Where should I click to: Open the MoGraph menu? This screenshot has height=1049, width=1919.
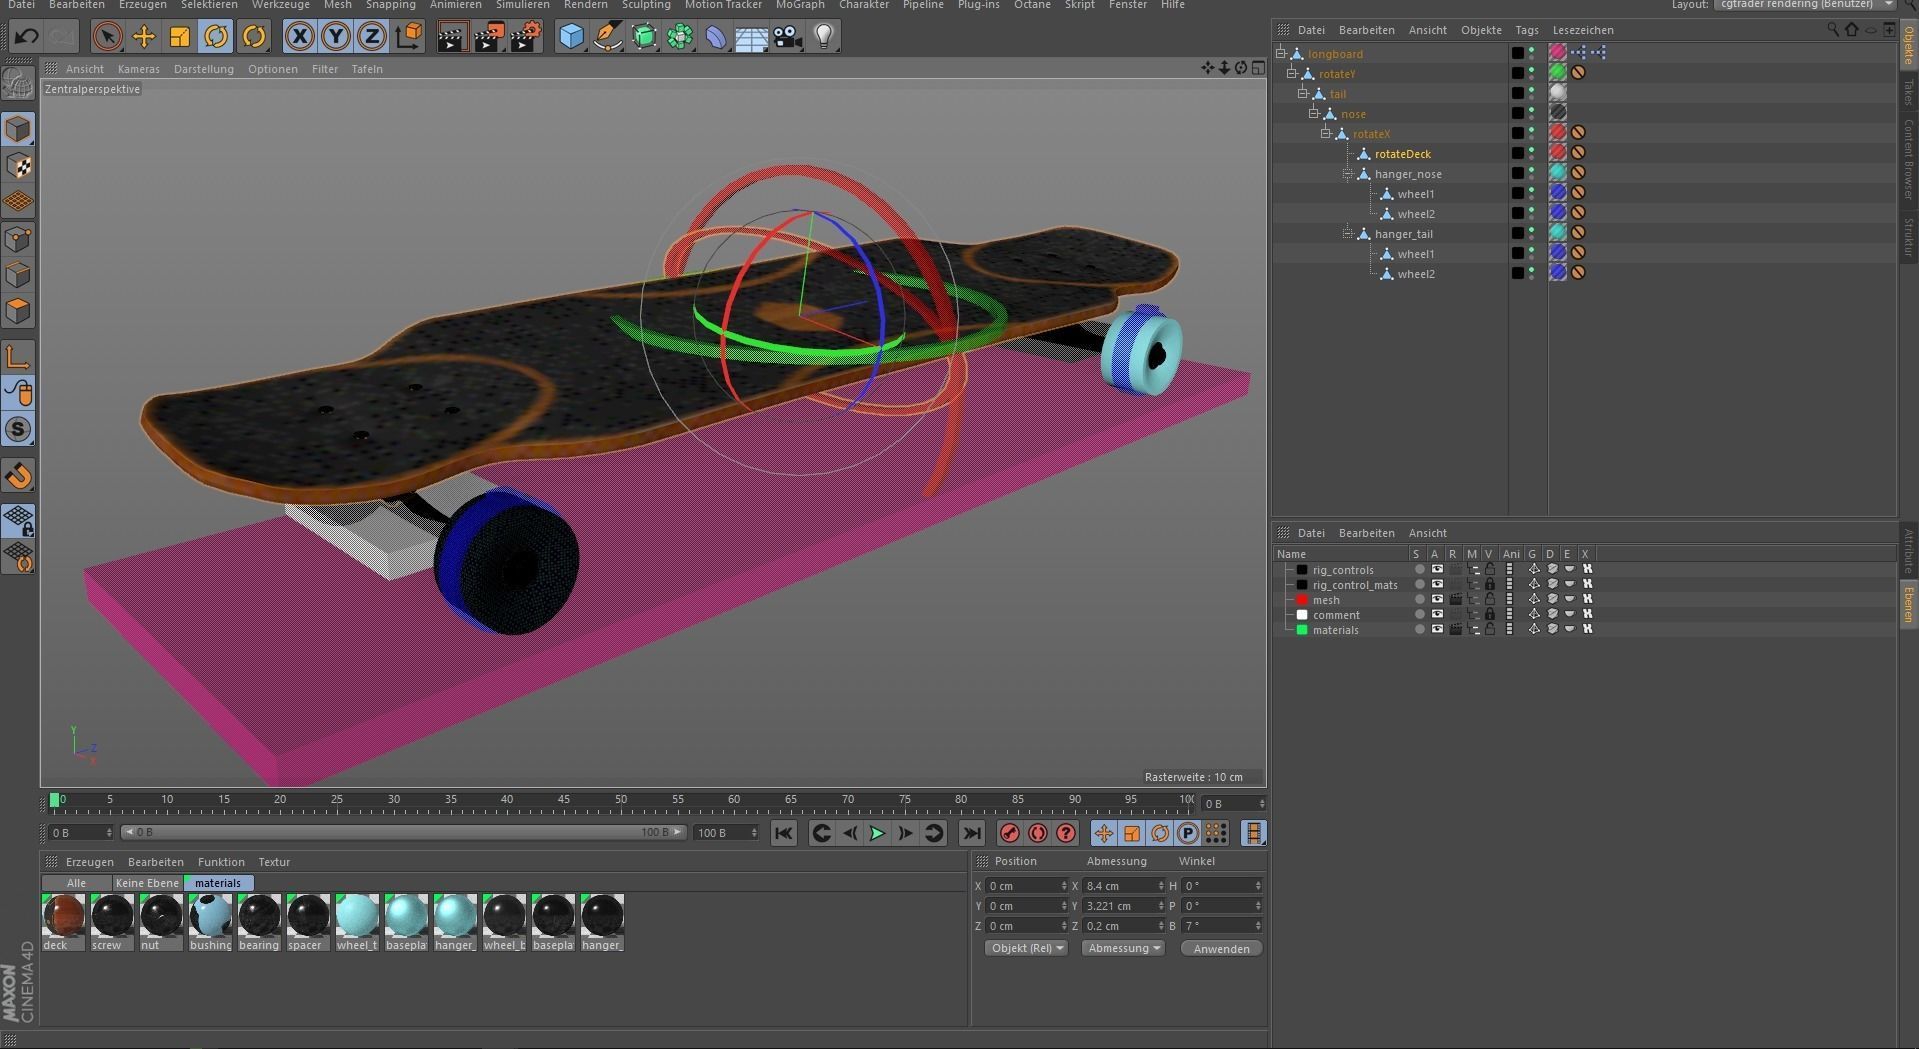point(800,5)
